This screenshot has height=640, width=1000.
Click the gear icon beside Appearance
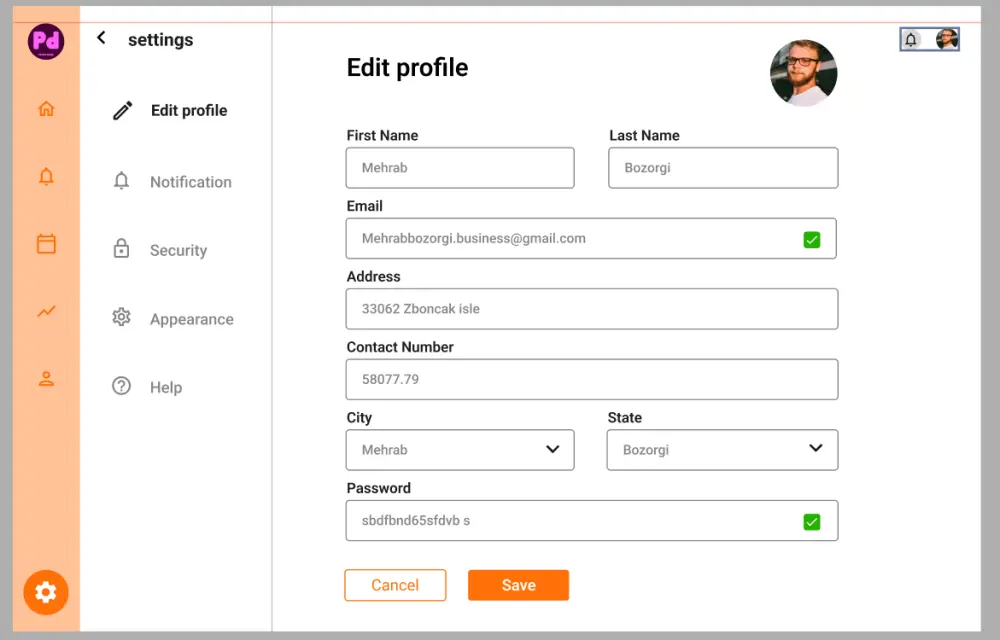click(121, 317)
